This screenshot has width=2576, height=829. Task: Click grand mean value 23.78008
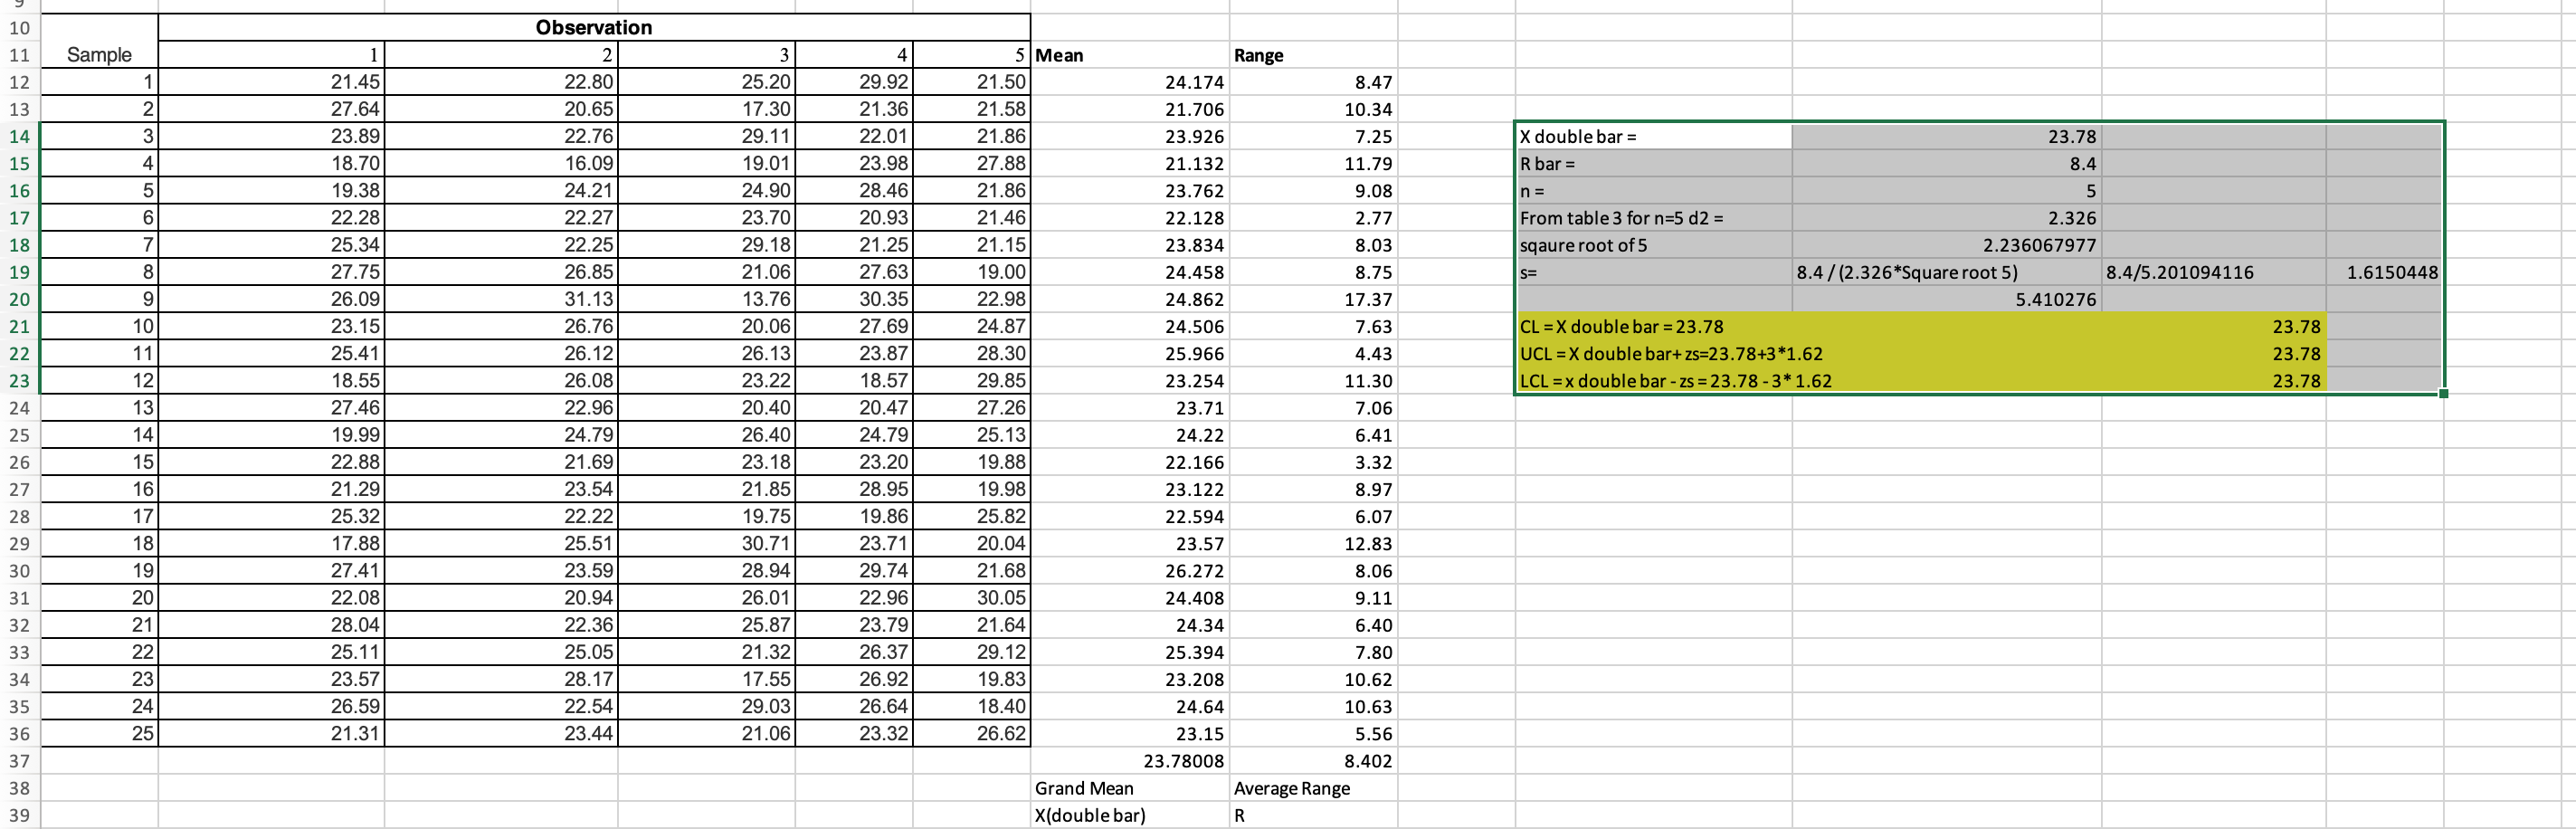point(1130,761)
